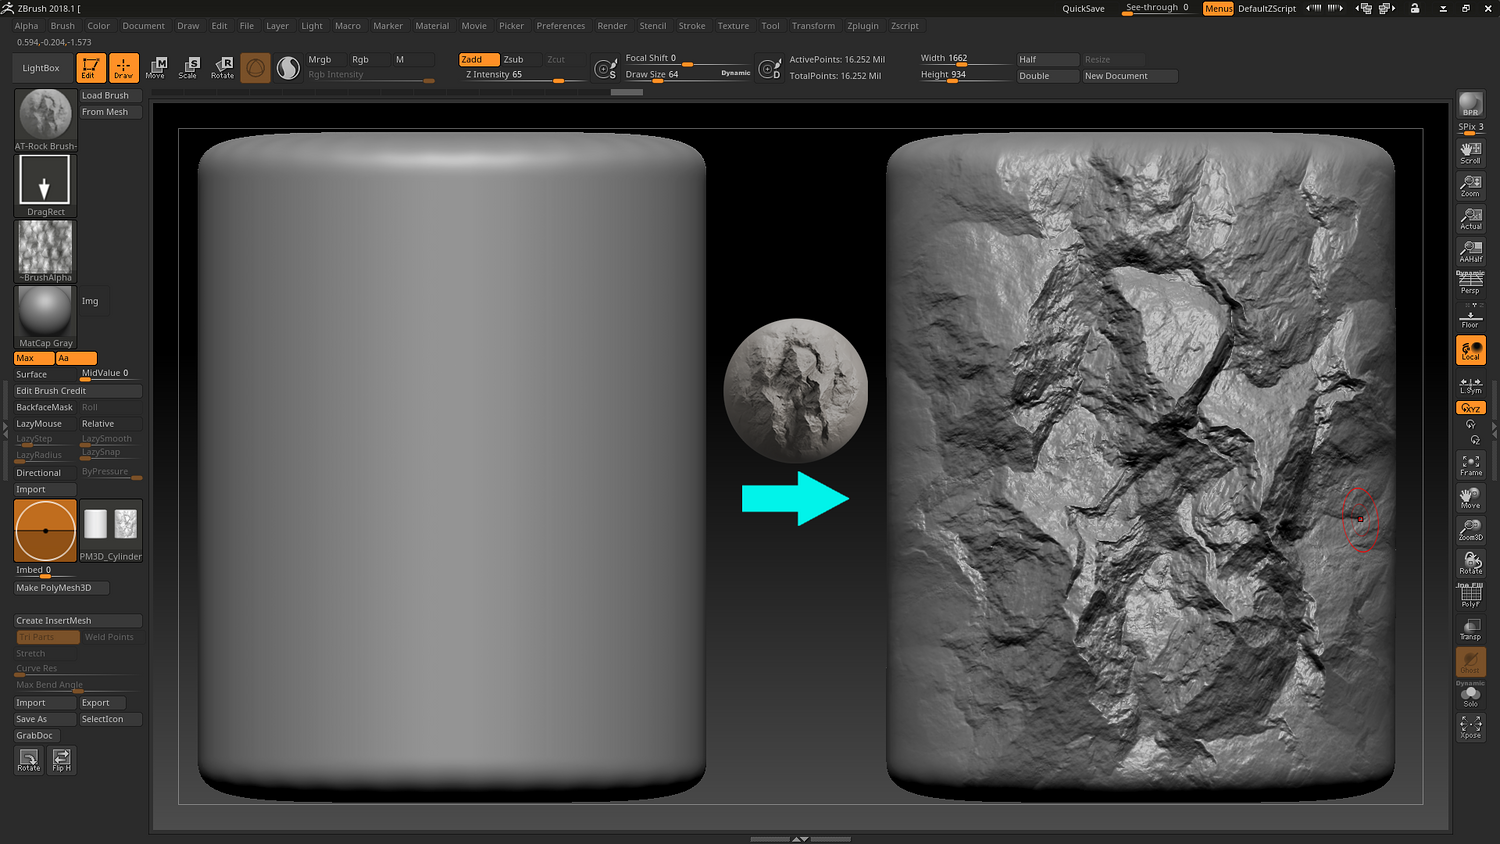Image resolution: width=1500 pixels, height=844 pixels.
Task: Select the Rotate transform tool
Action: coord(222,67)
